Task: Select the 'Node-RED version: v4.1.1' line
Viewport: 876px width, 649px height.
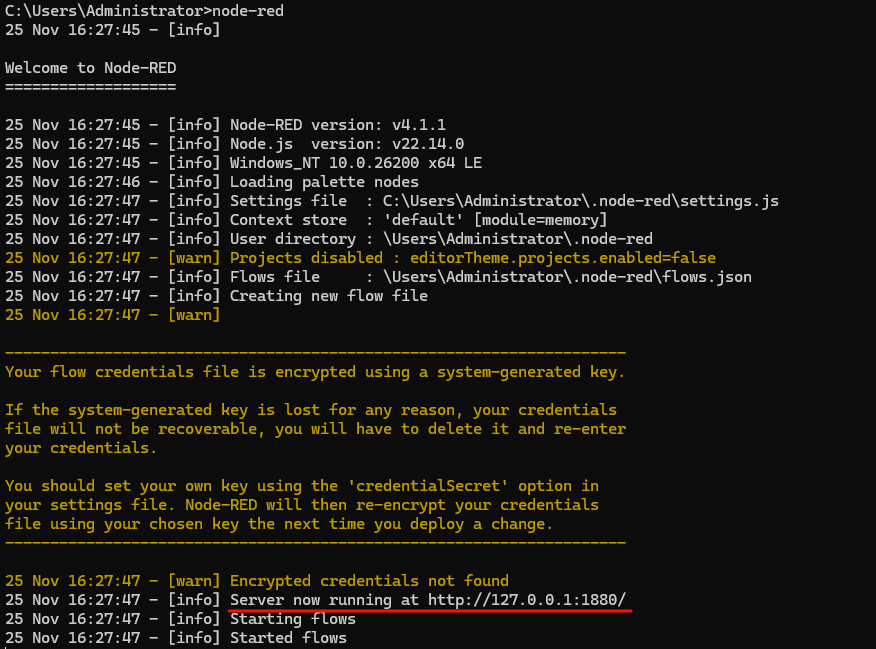Action: pyautogui.click(x=226, y=125)
